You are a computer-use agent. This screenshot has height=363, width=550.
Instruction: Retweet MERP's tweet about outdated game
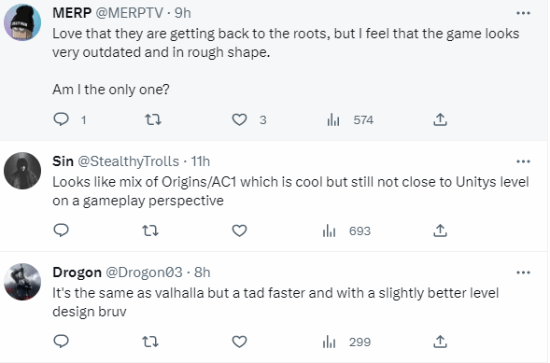pyautogui.click(x=153, y=120)
